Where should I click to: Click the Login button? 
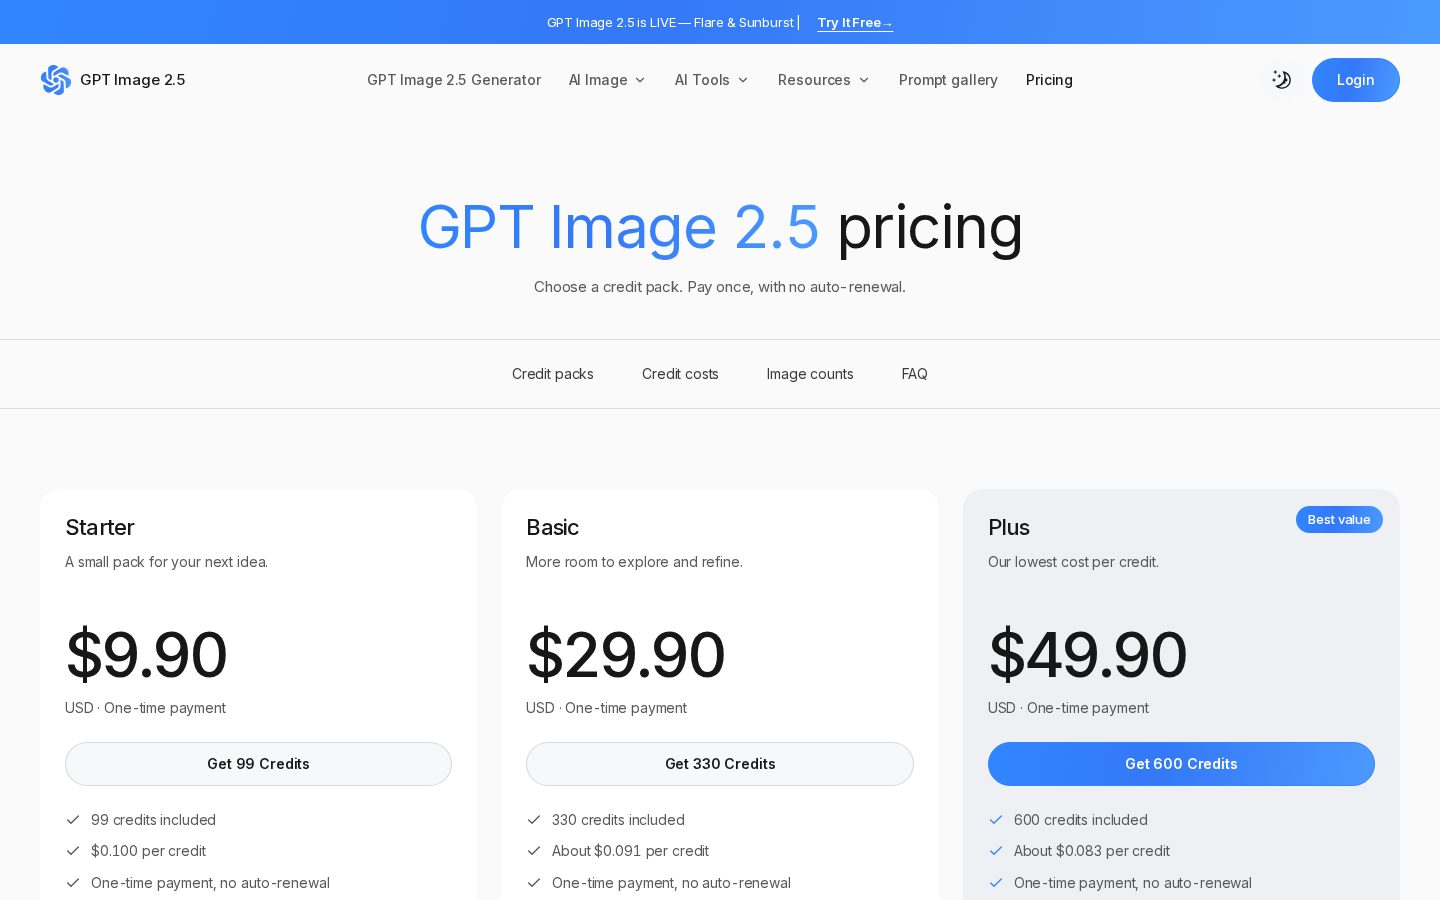[x=1355, y=80]
